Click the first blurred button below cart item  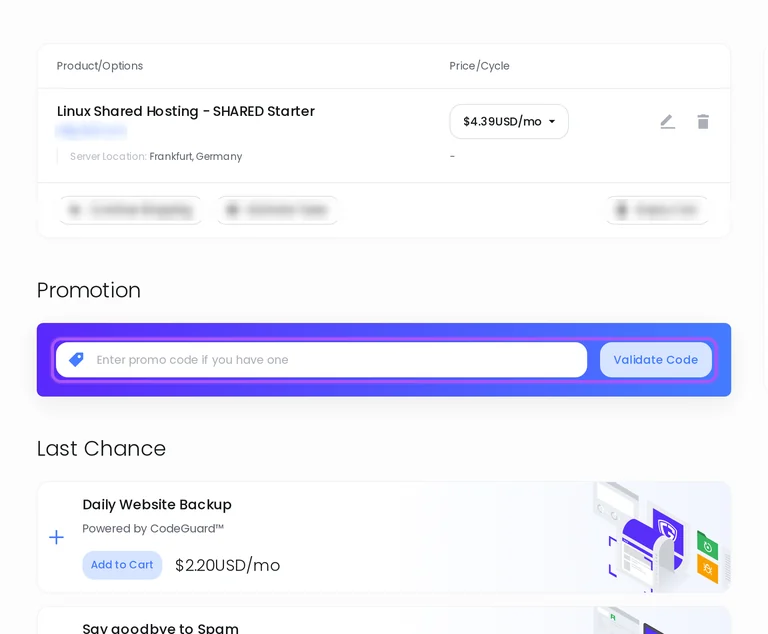tap(130, 210)
